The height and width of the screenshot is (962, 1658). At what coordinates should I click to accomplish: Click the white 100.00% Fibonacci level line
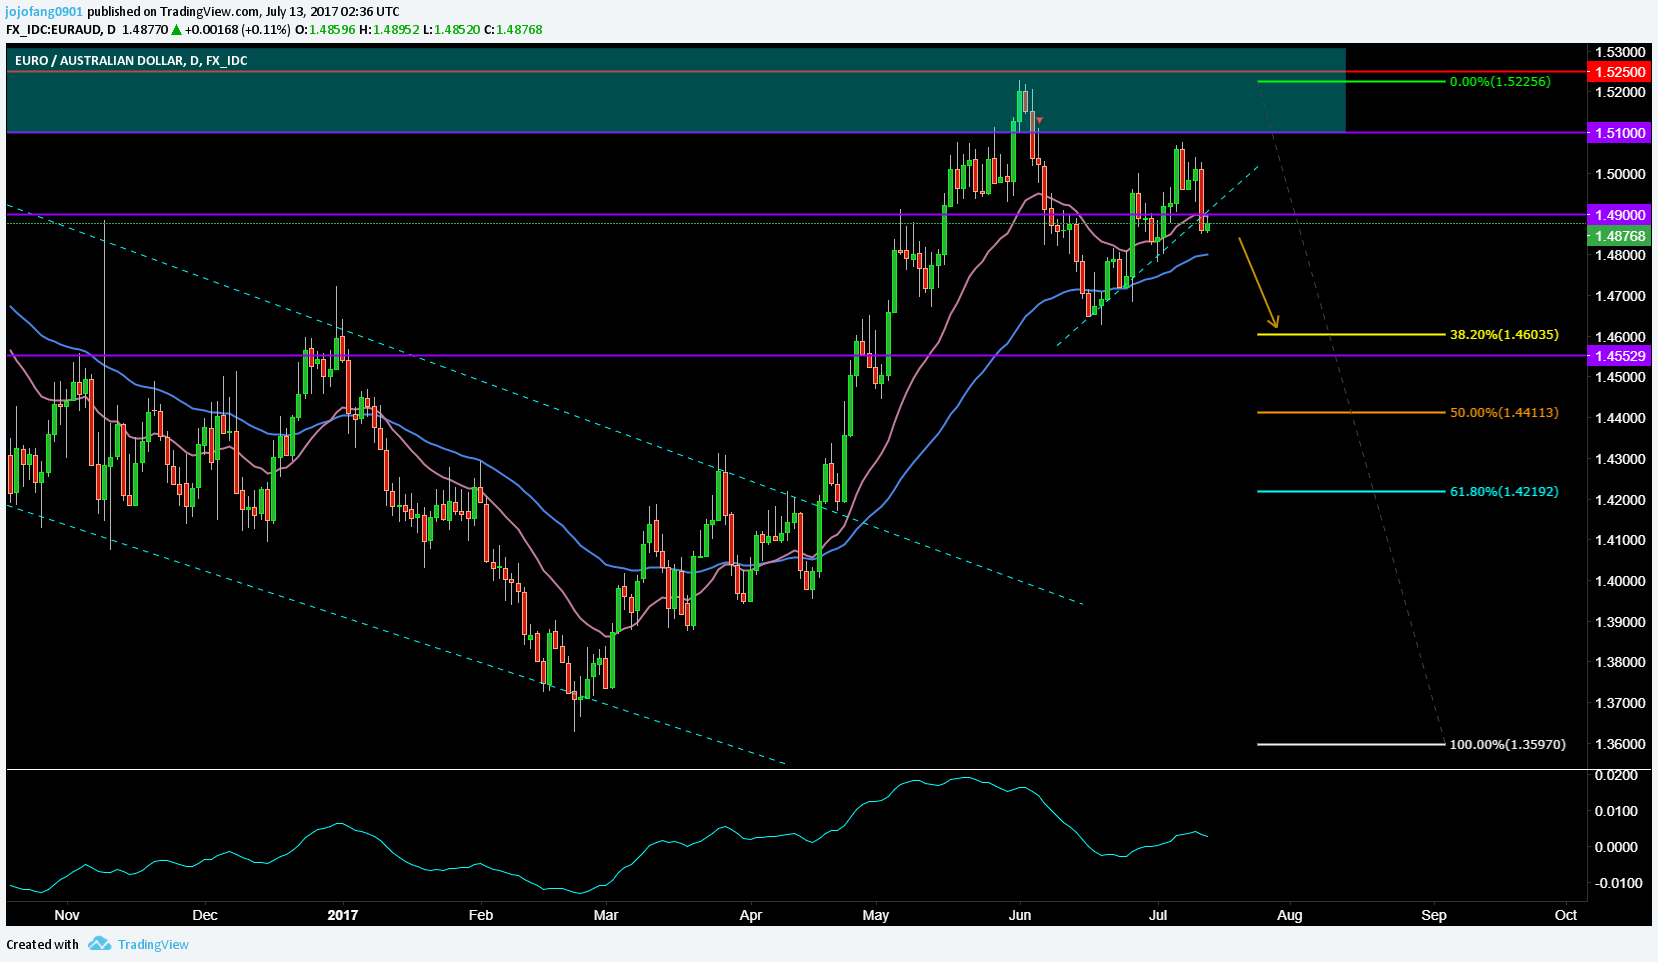(x=1351, y=744)
